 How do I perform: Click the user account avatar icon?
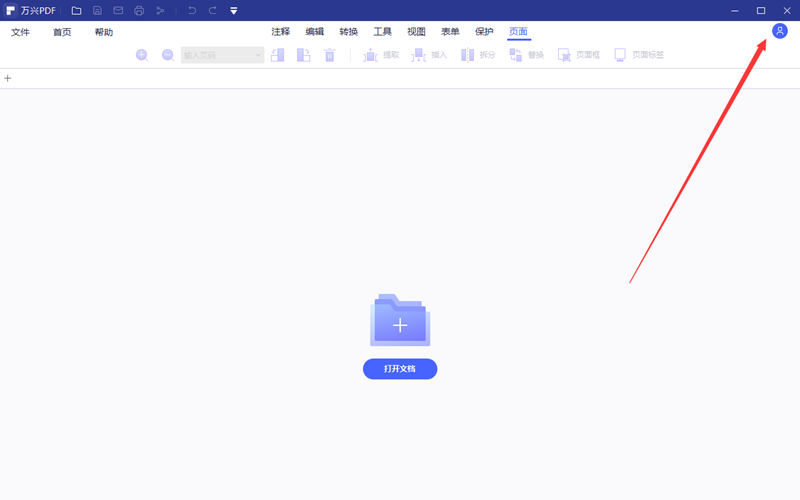[780, 31]
